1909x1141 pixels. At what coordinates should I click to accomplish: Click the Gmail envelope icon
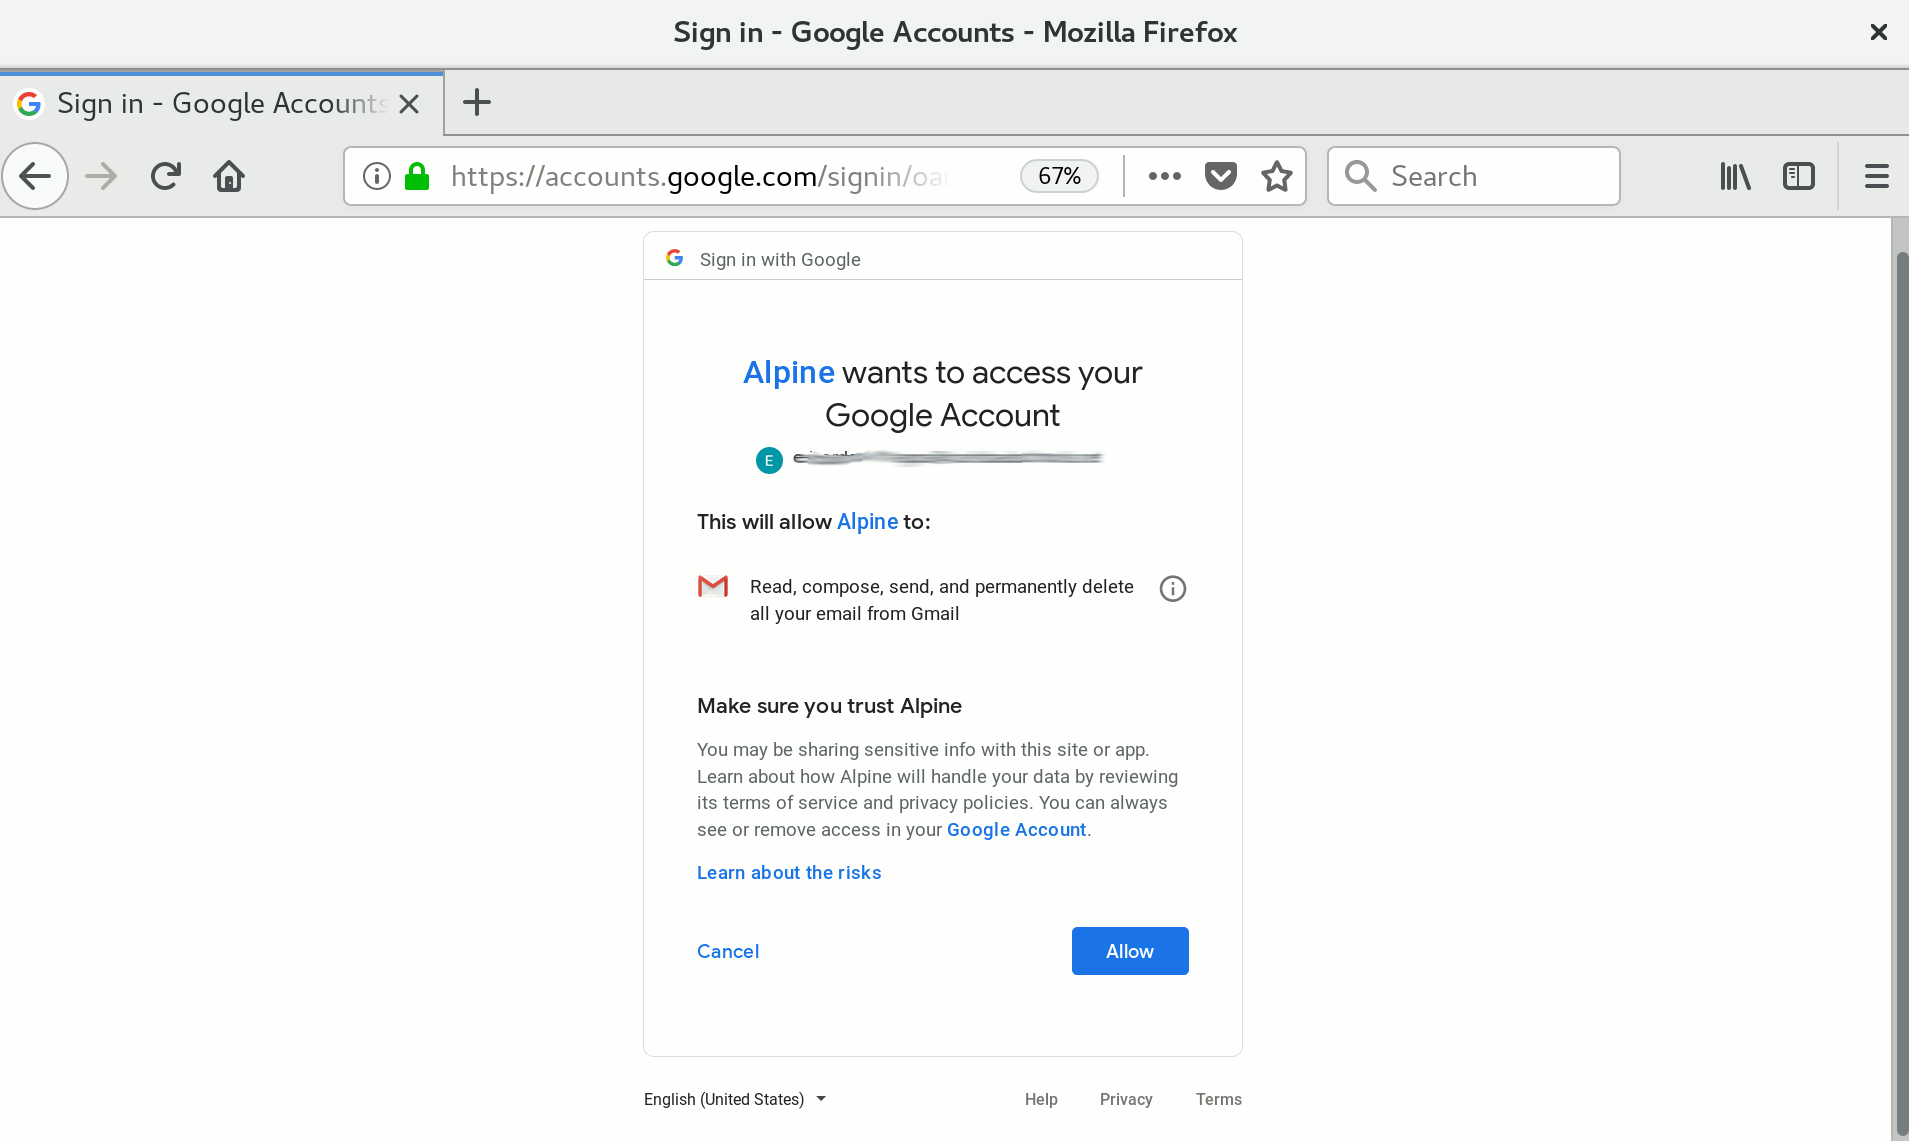pyautogui.click(x=713, y=586)
